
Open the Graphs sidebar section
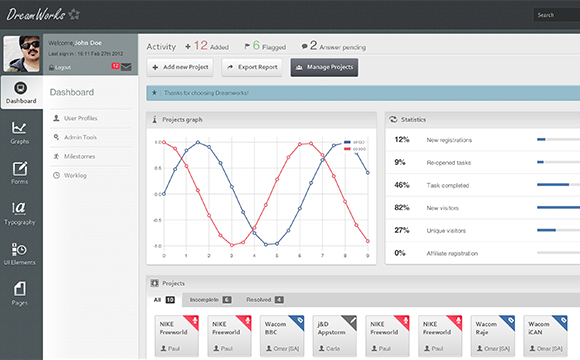pos(20,133)
